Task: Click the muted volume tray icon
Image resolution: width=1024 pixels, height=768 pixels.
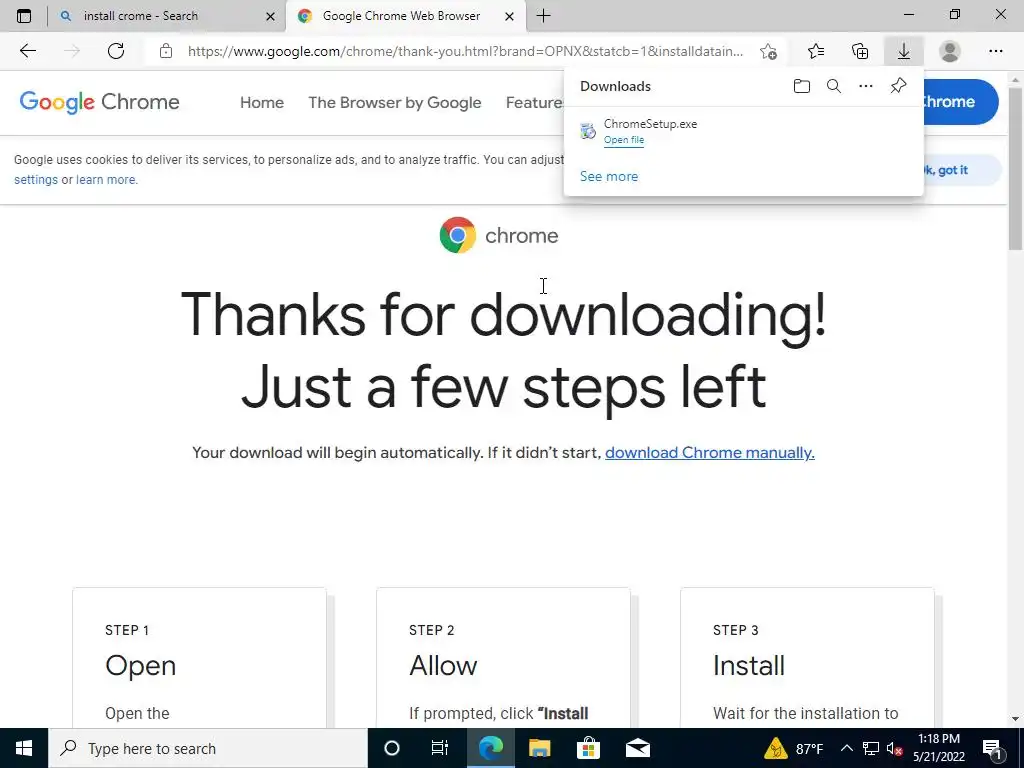Action: (x=895, y=749)
